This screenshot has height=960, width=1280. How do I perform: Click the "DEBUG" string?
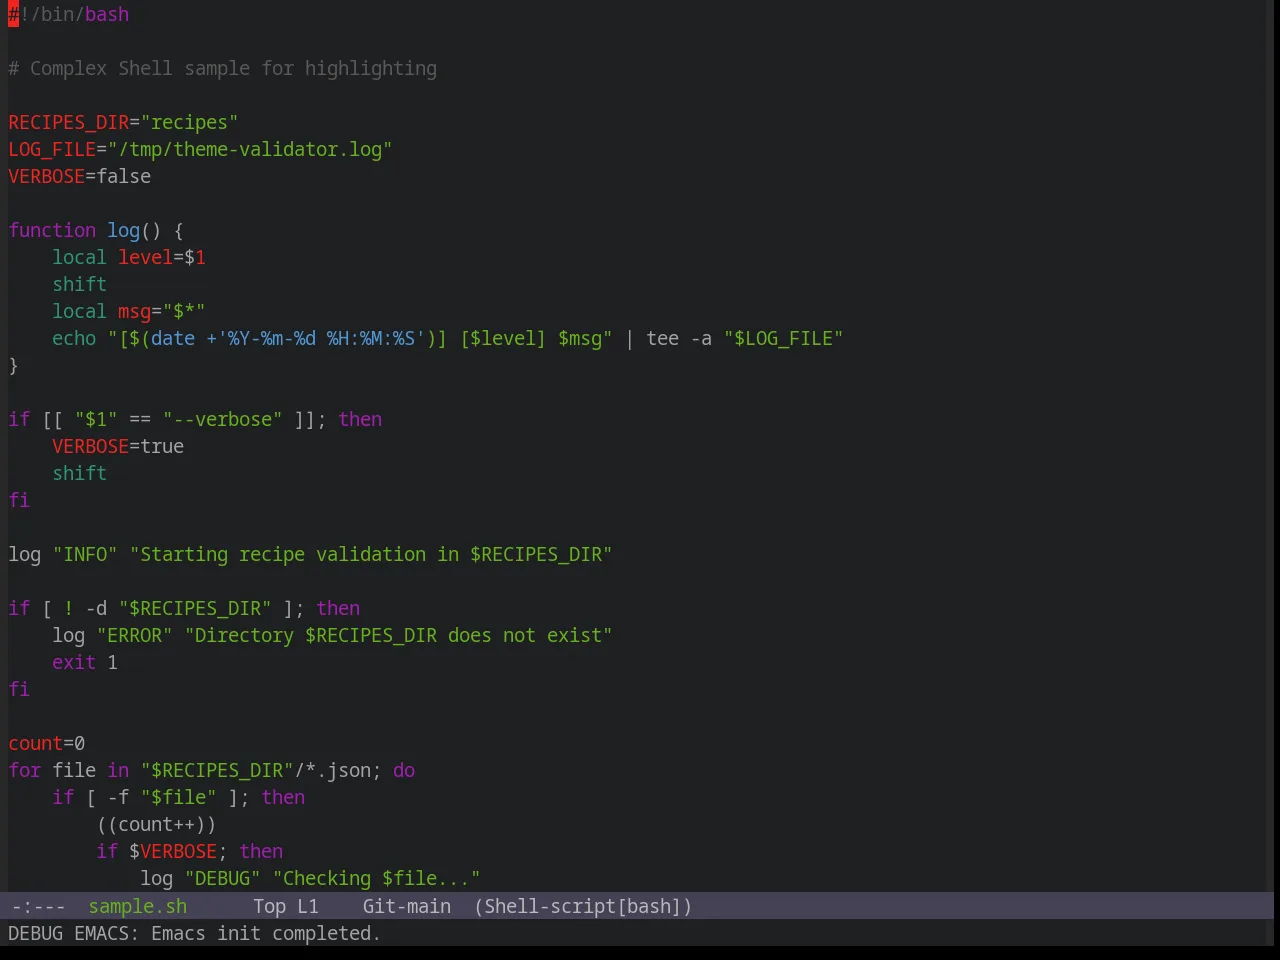[x=222, y=878]
